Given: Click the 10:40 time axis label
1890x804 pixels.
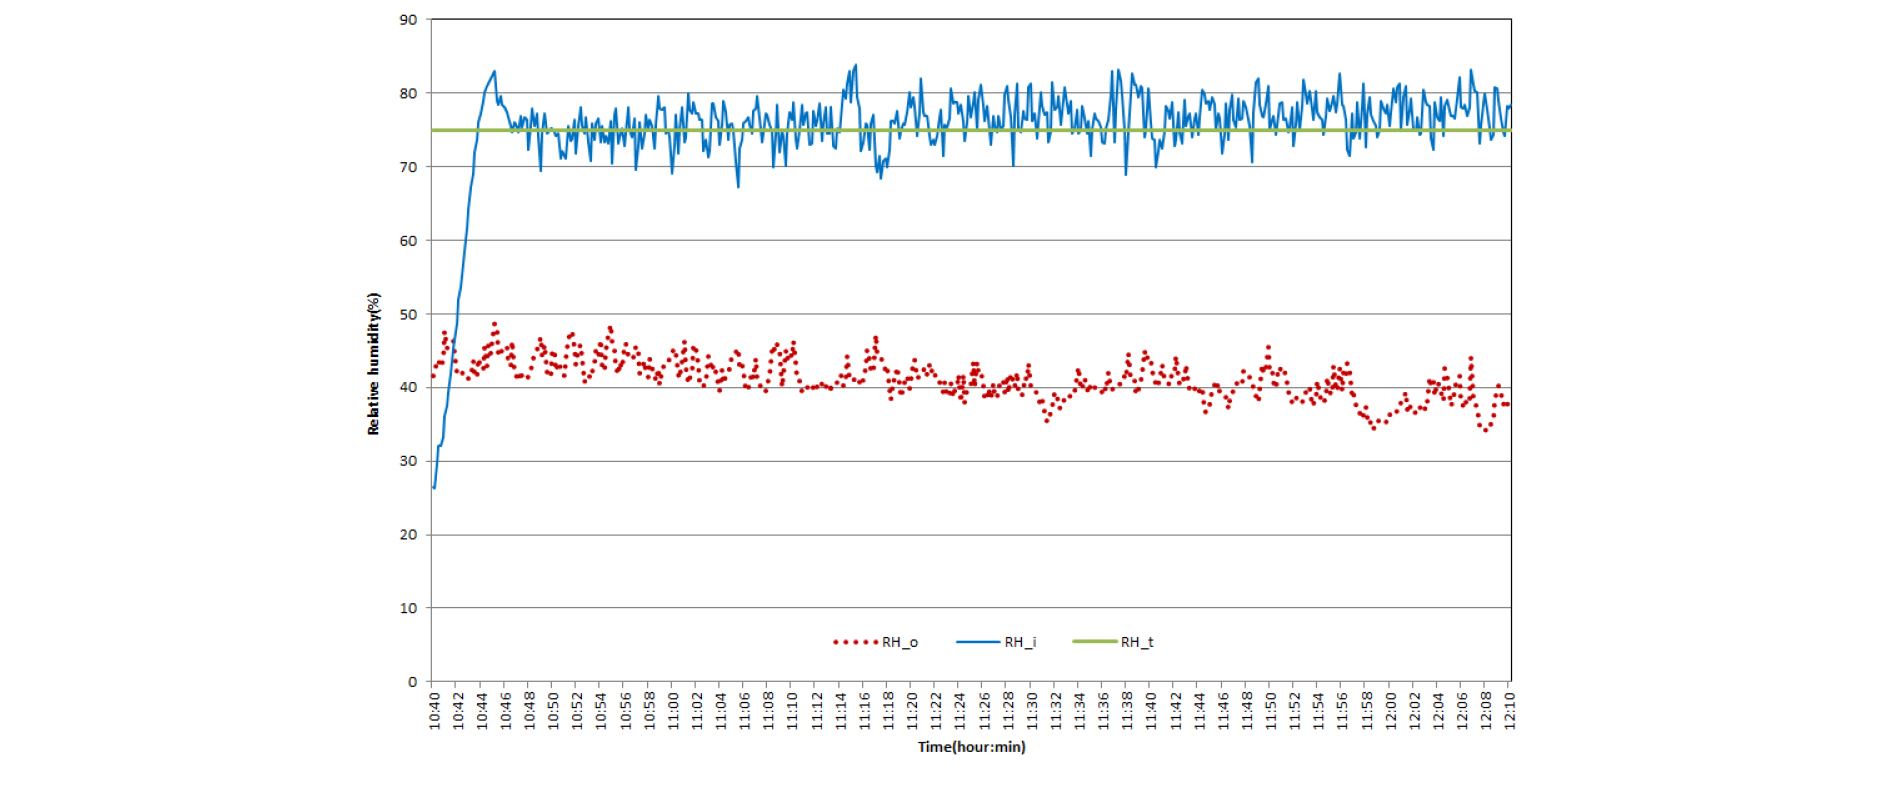Looking at the screenshot, I should [434, 710].
